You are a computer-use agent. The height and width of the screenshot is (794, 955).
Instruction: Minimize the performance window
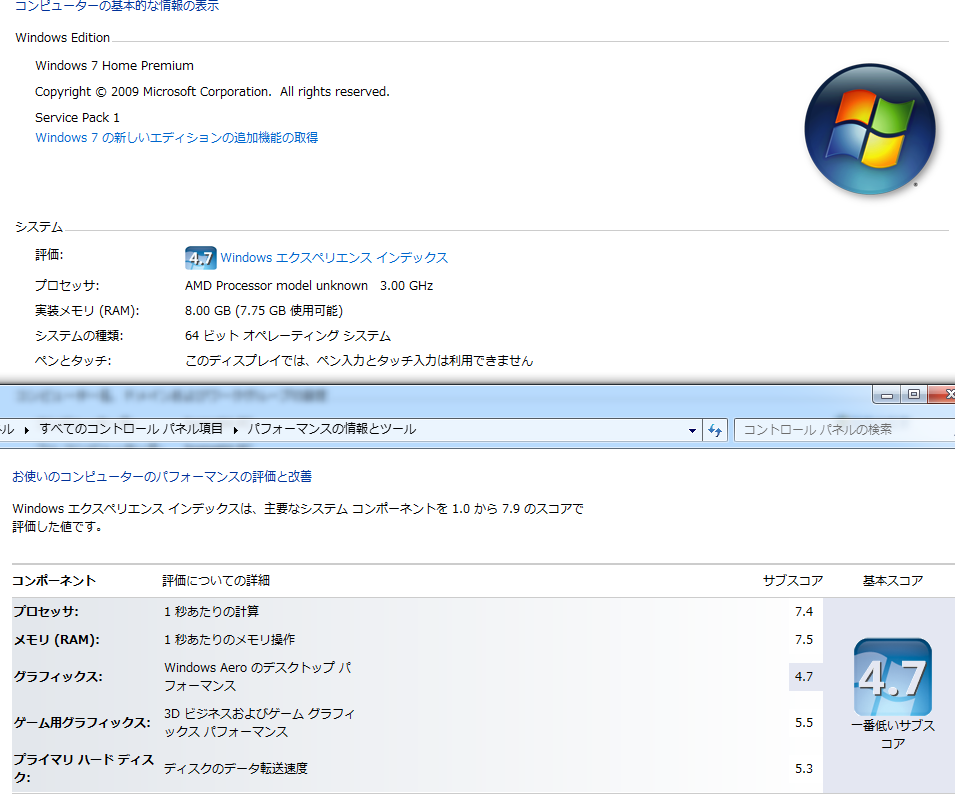click(x=887, y=395)
